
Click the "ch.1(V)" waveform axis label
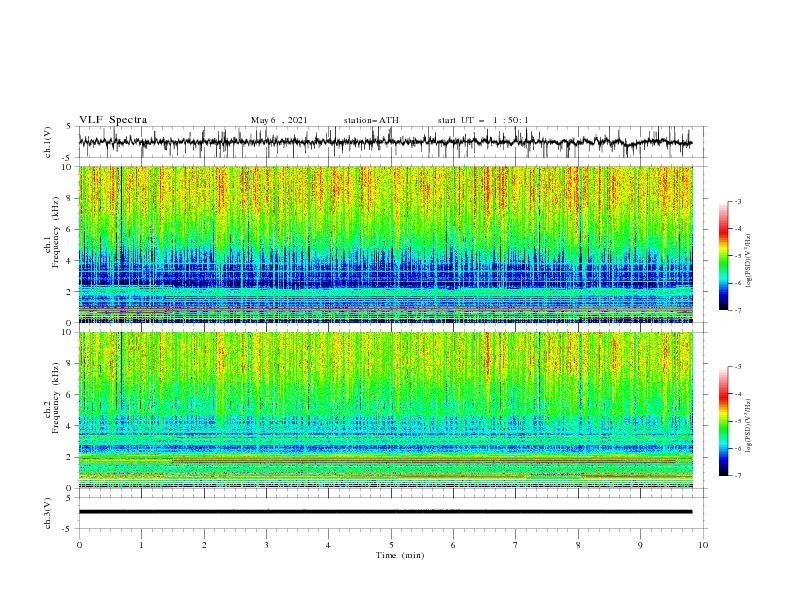point(48,142)
